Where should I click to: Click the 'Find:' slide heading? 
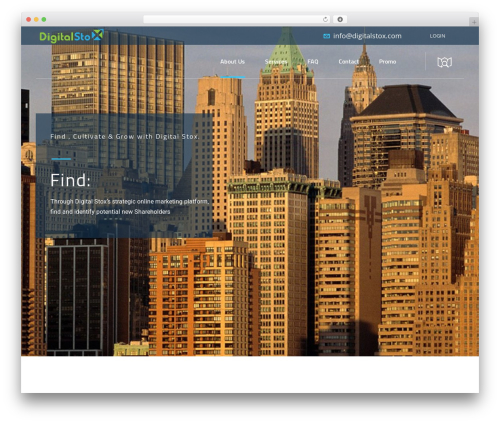tap(70, 180)
